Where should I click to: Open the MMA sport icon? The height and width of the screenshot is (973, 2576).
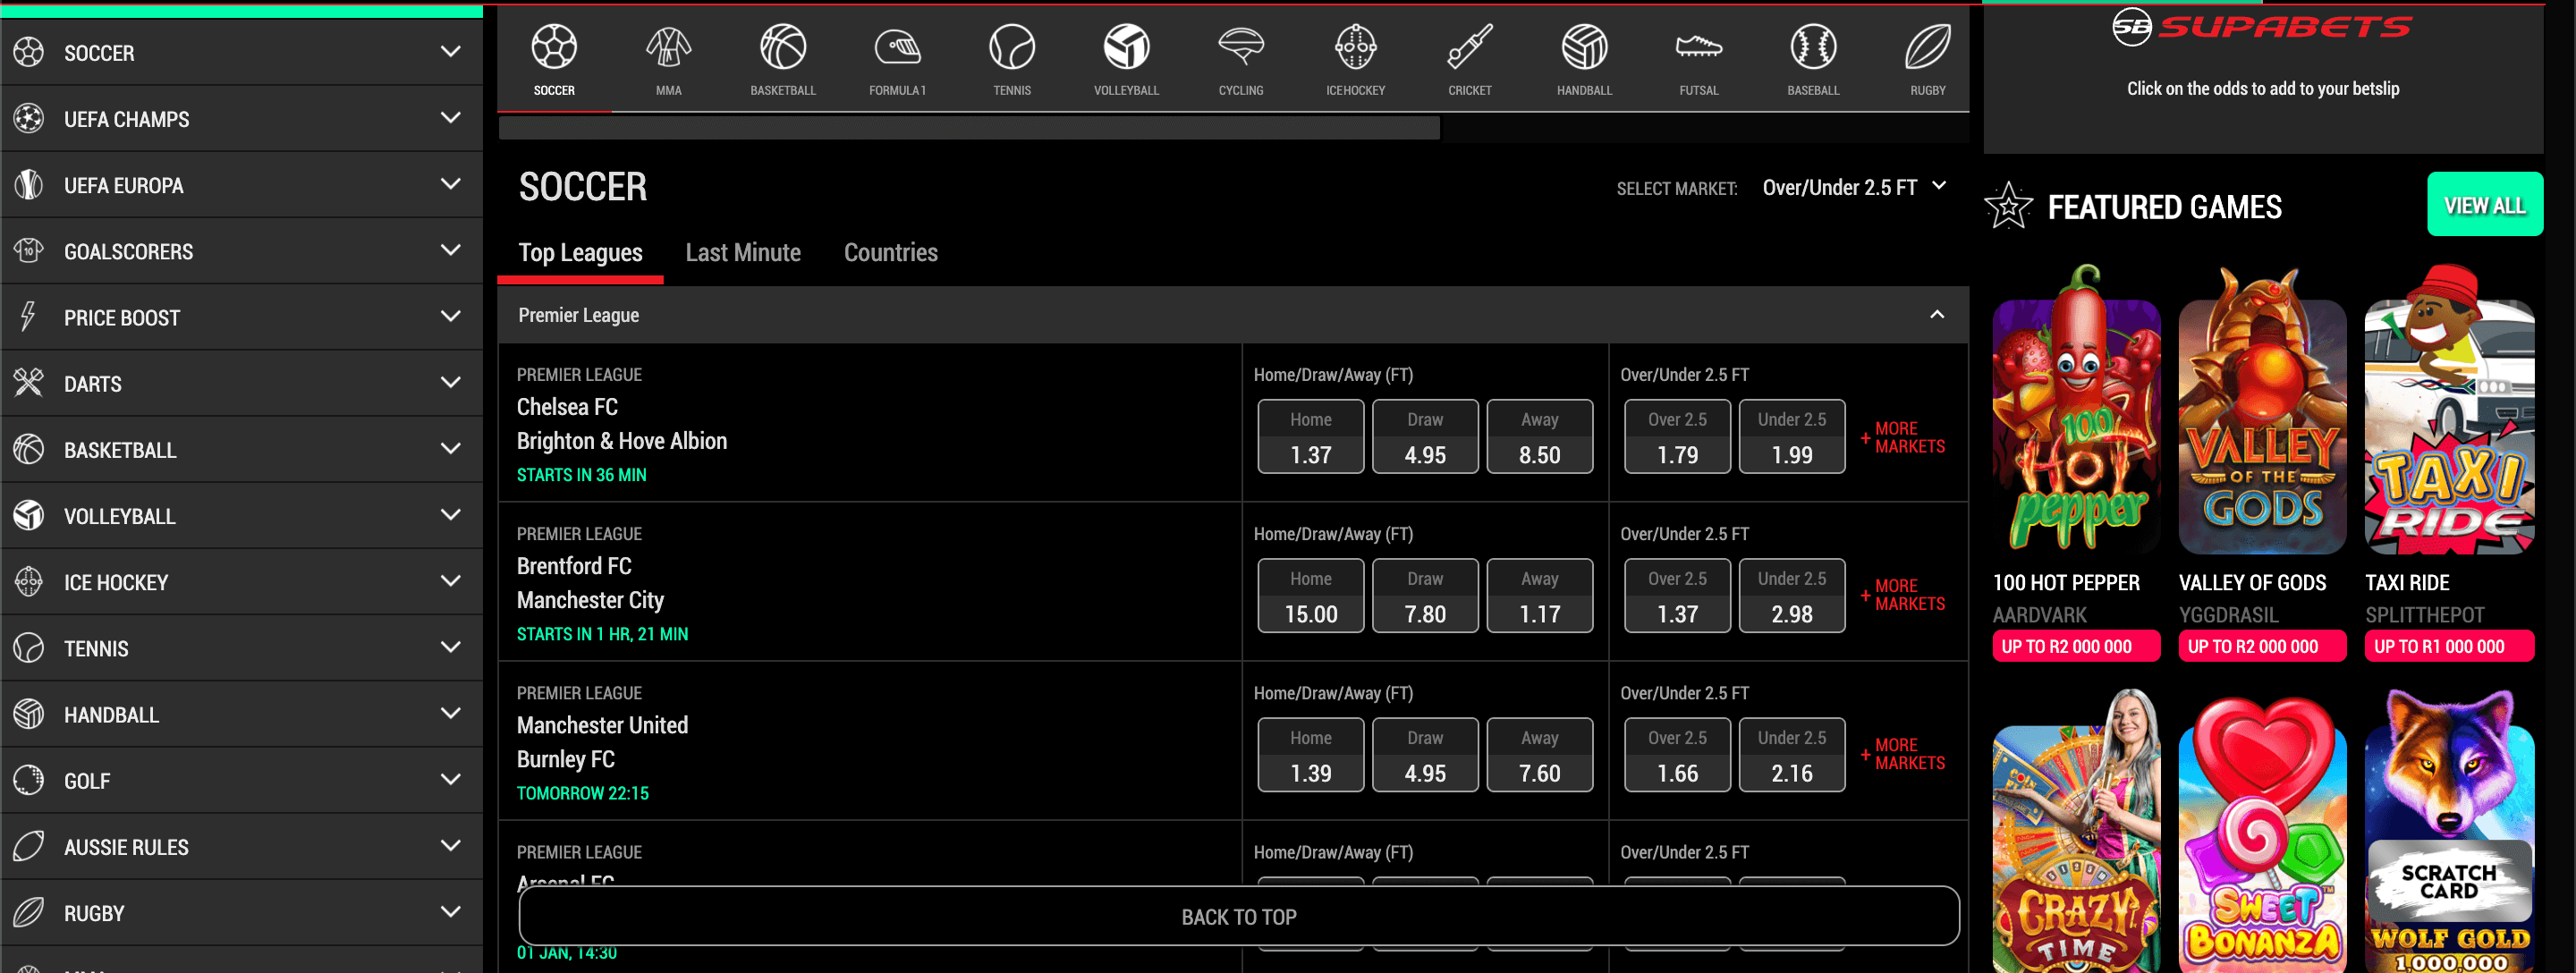(668, 47)
